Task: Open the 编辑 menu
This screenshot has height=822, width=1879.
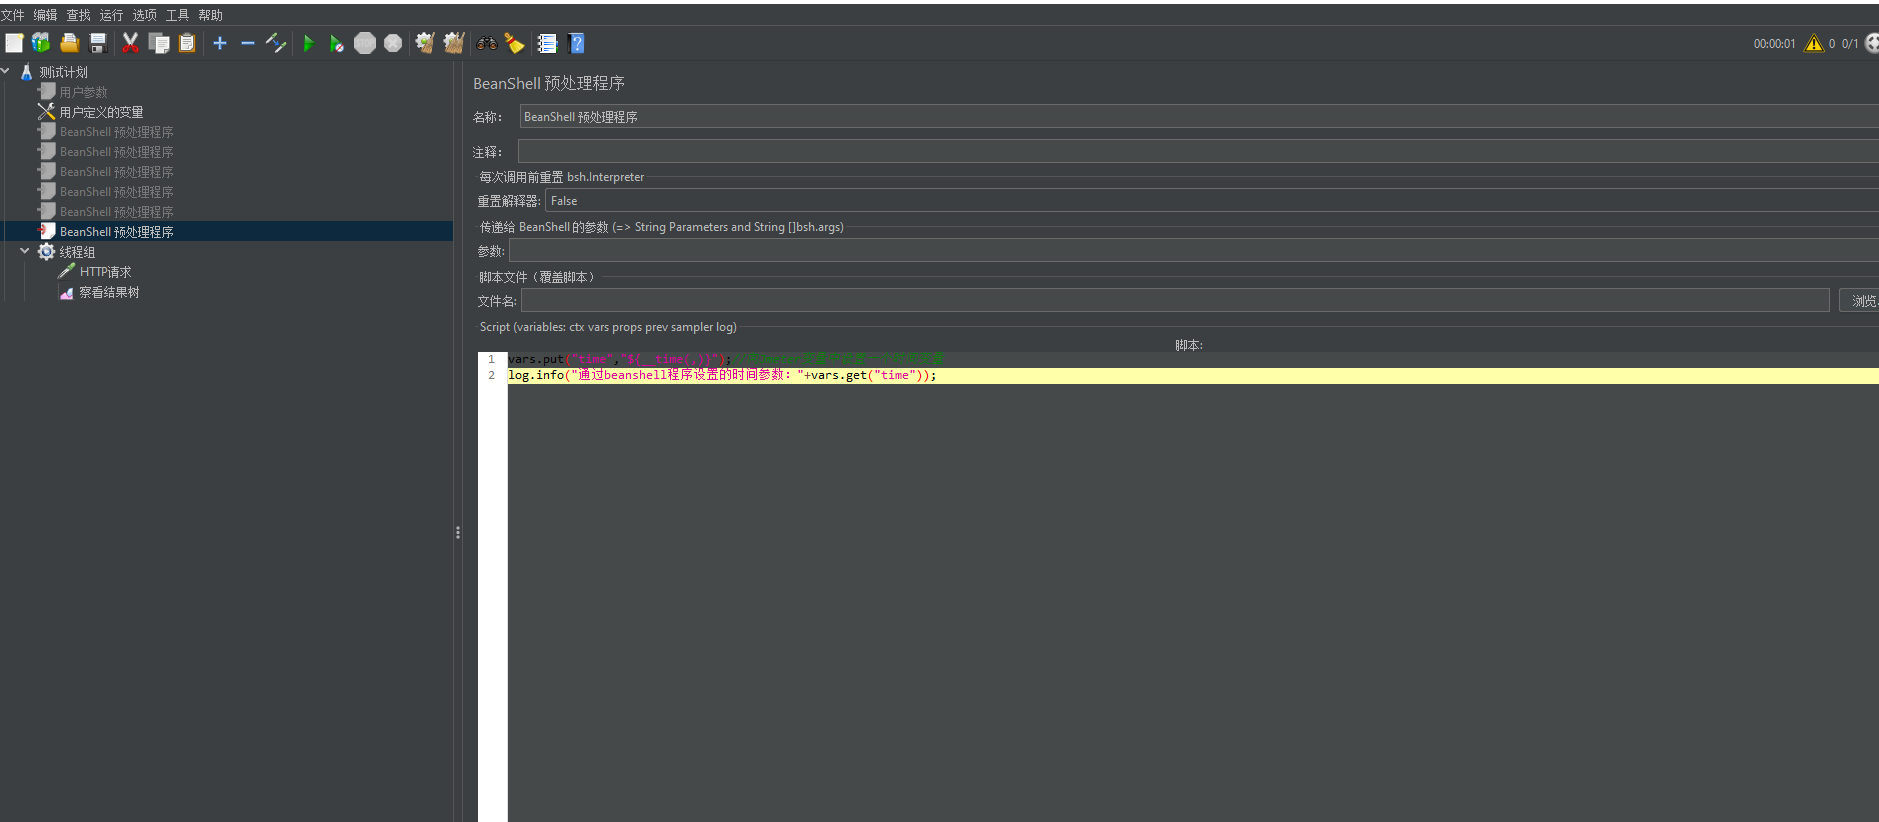Action: click(46, 15)
